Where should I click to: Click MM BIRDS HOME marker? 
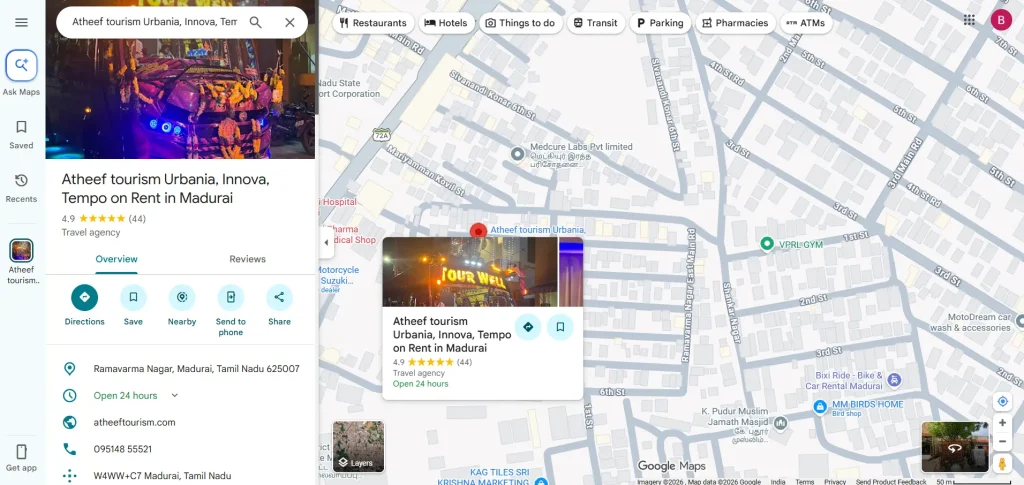point(820,407)
